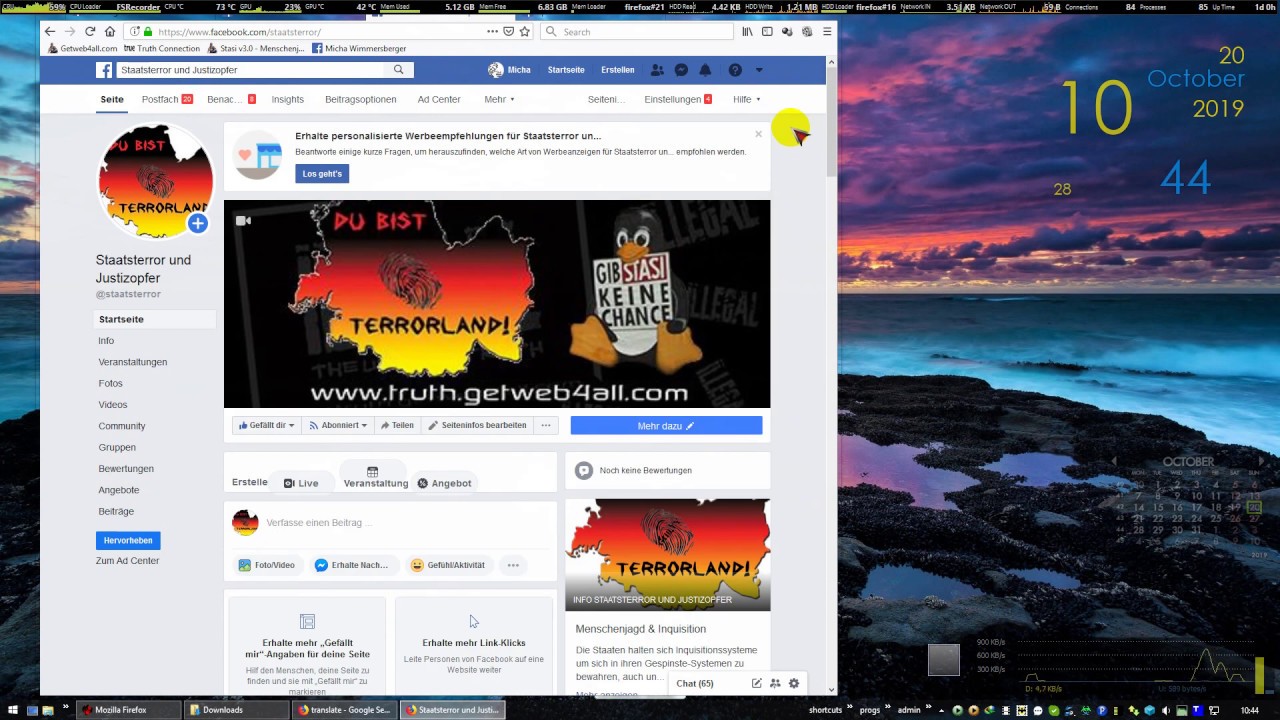1280x720 pixels.
Task: Expand Facebook account dropdown arrow
Action: point(759,70)
